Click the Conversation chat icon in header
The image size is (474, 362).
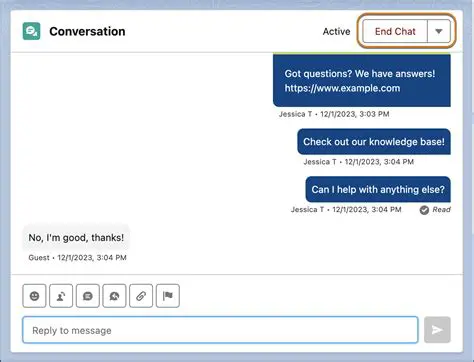[x=31, y=31]
